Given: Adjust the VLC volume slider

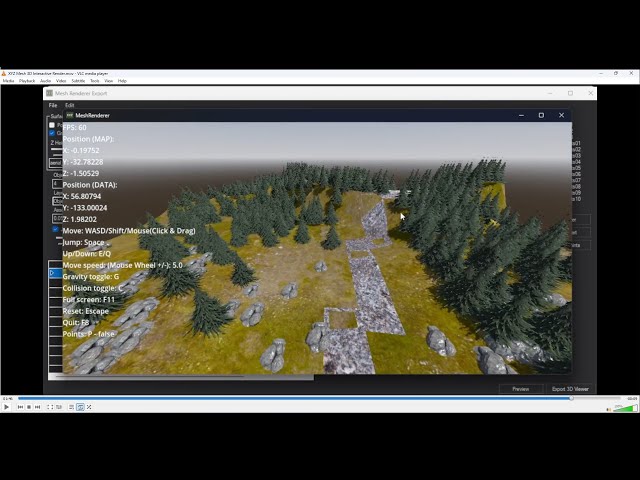Looking at the screenshot, I should 626,408.
